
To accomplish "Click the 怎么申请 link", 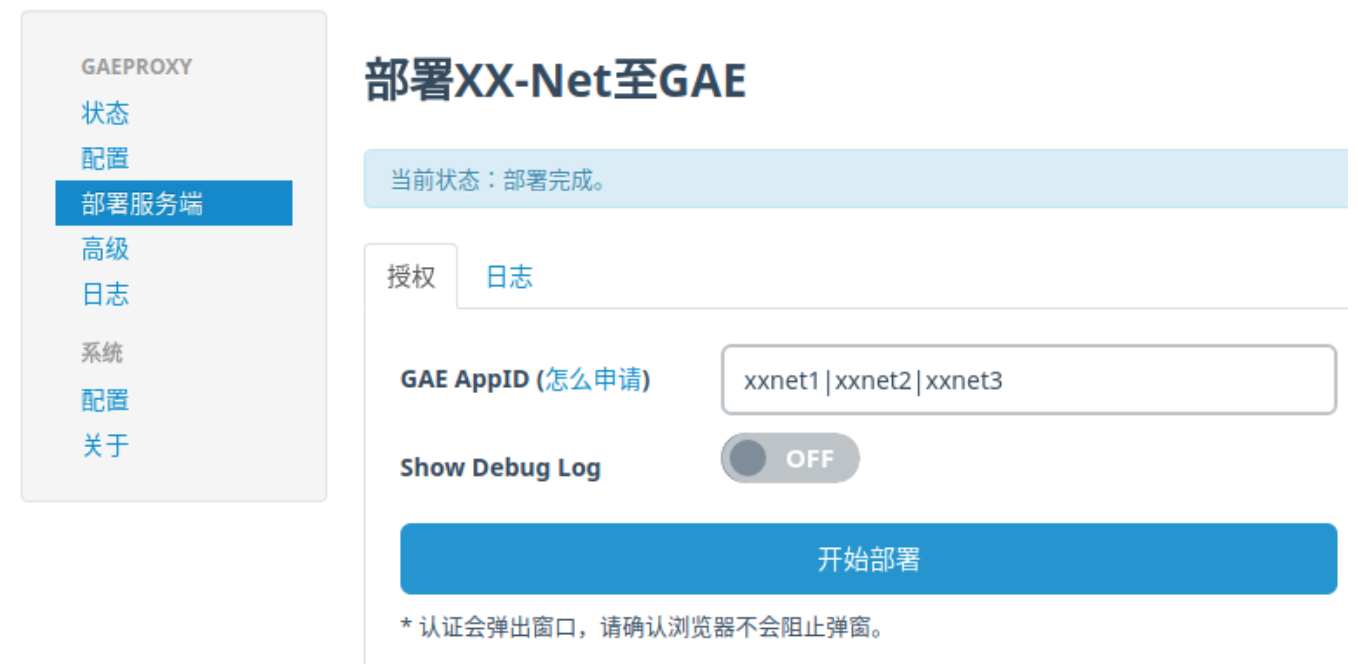I will tap(593, 380).
